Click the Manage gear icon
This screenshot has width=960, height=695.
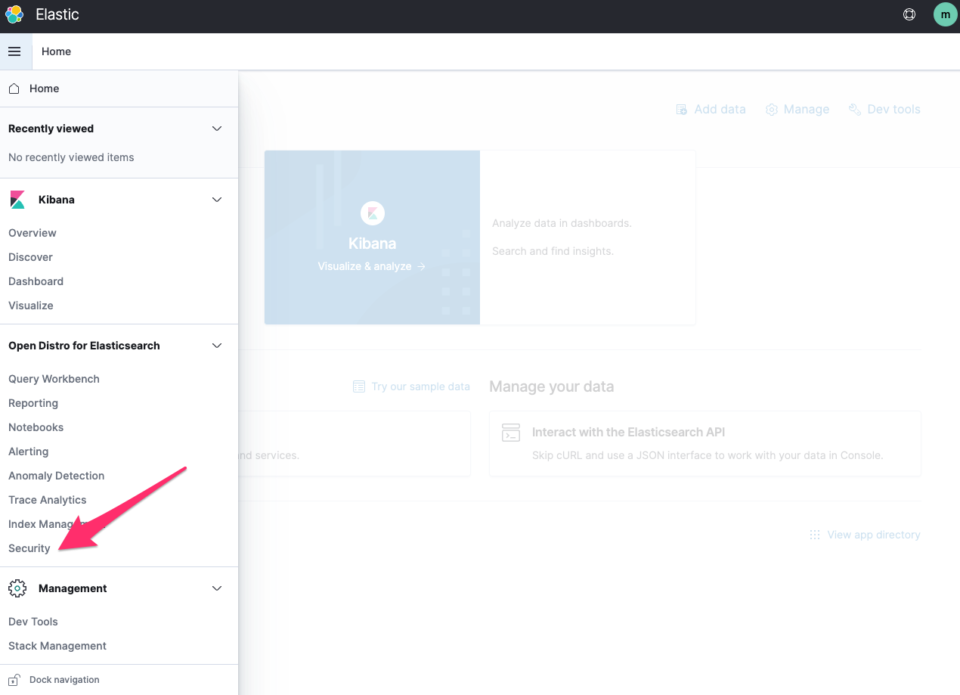(771, 110)
